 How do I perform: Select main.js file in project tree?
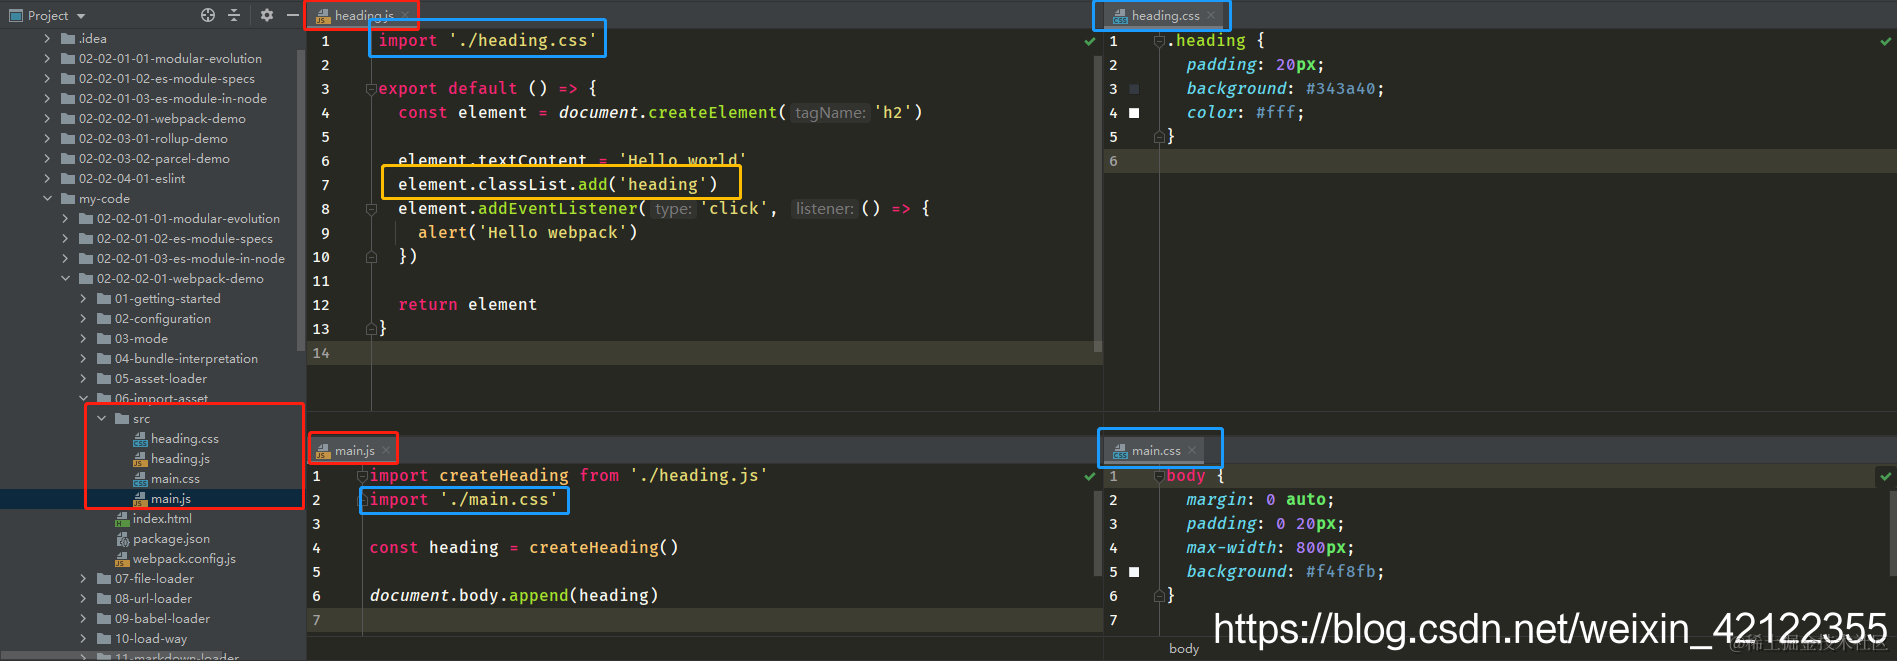[x=170, y=498]
